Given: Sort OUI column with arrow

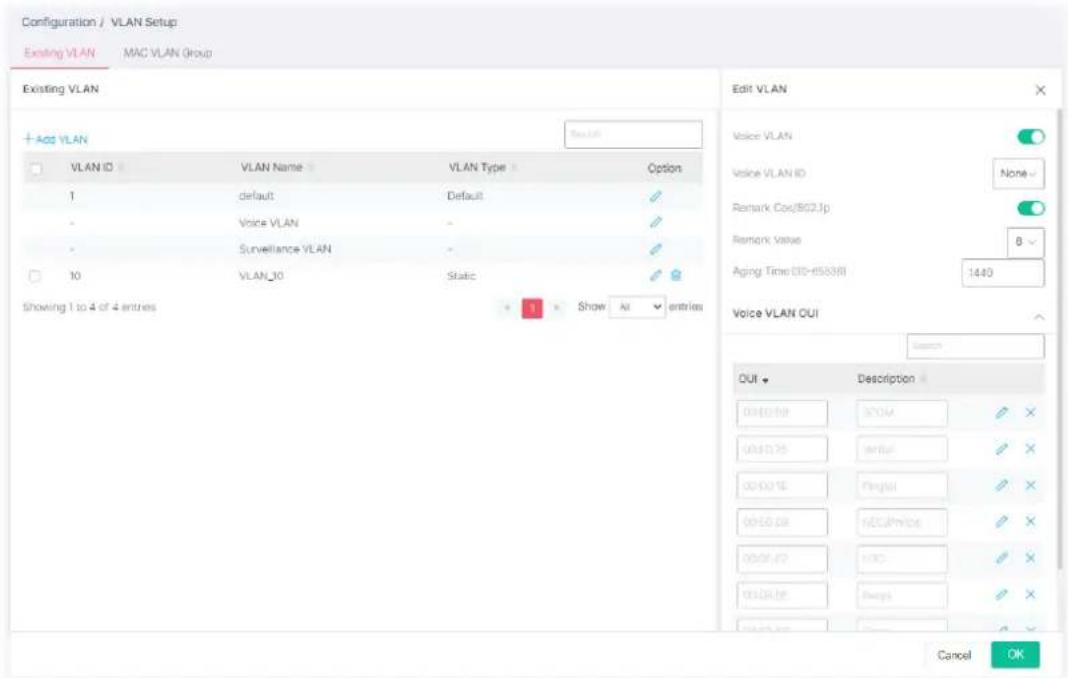Looking at the screenshot, I should pyautogui.click(x=754, y=379).
